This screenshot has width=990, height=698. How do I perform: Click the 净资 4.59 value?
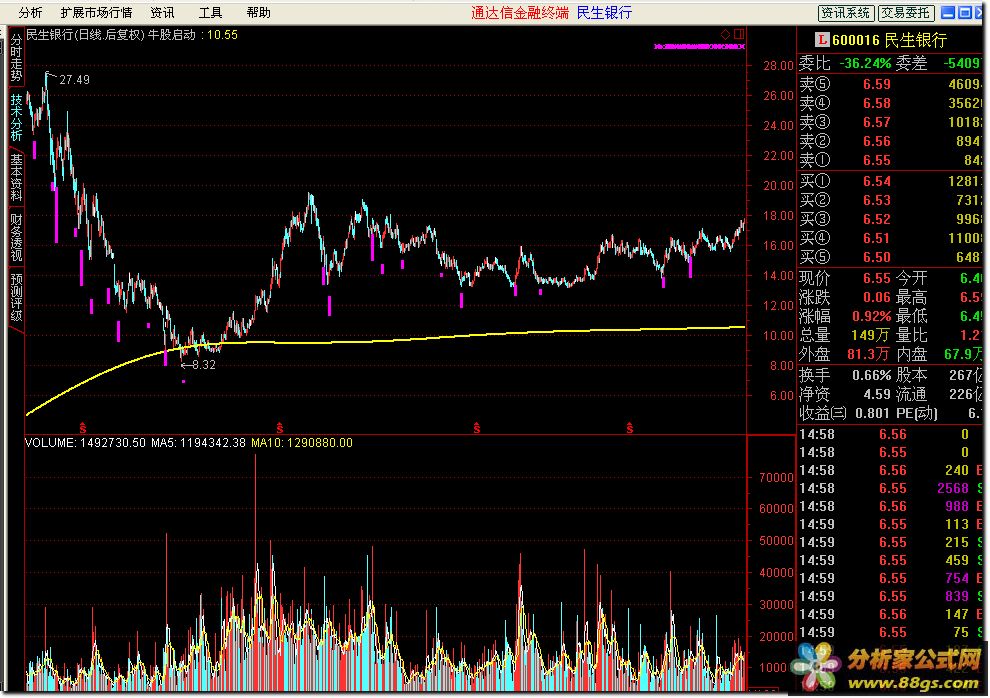pos(876,394)
